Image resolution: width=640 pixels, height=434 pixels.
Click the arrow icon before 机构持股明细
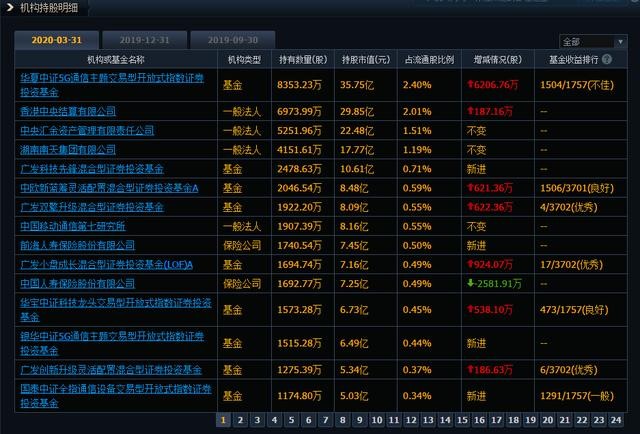(x=10, y=7)
